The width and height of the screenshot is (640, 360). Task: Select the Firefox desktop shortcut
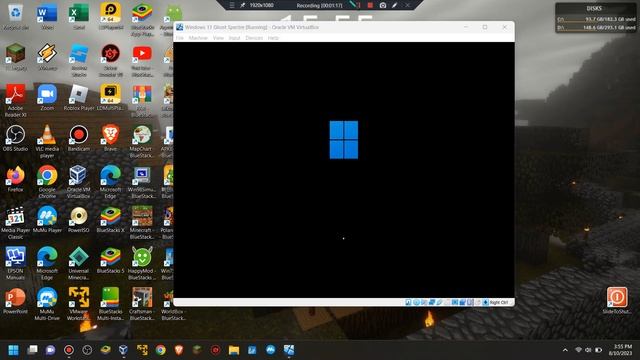(16, 179)
